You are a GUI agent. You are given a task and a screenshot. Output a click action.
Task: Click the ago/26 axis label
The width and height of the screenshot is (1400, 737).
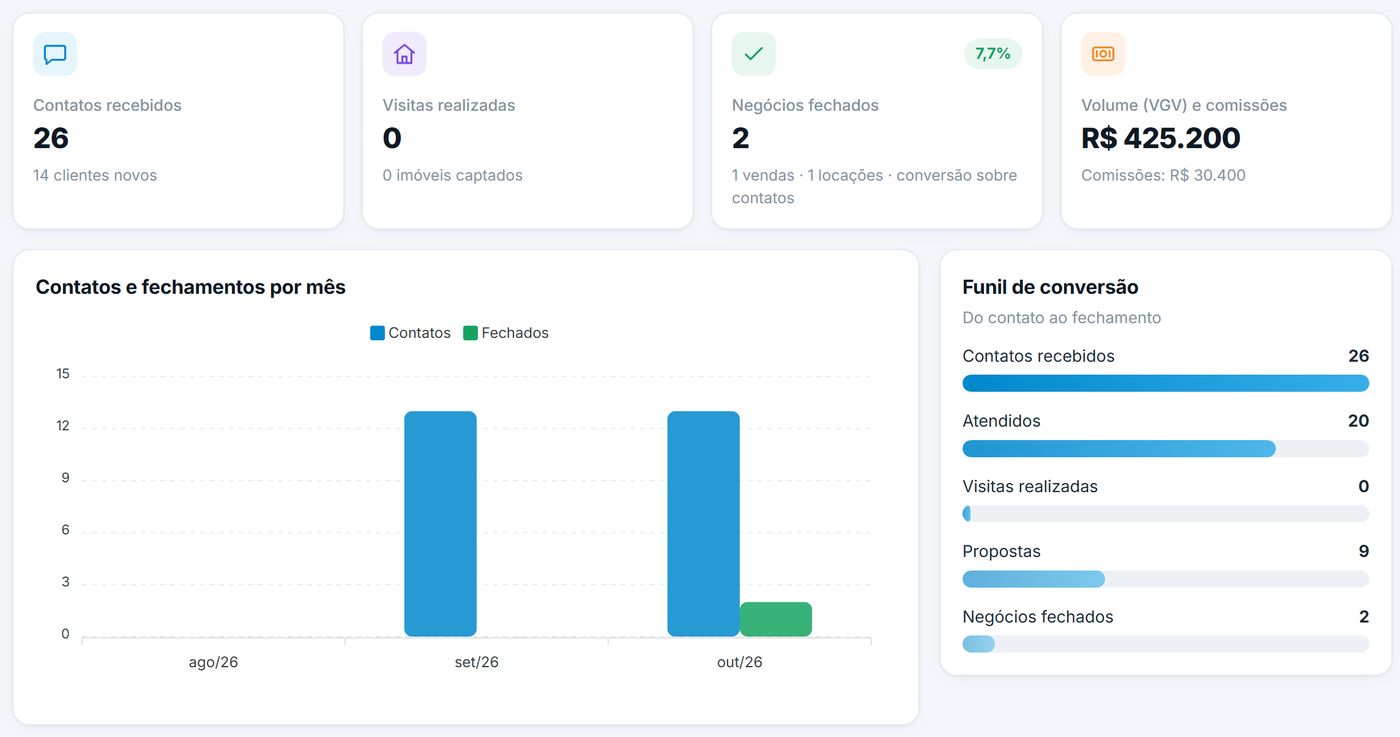(213, 662)
